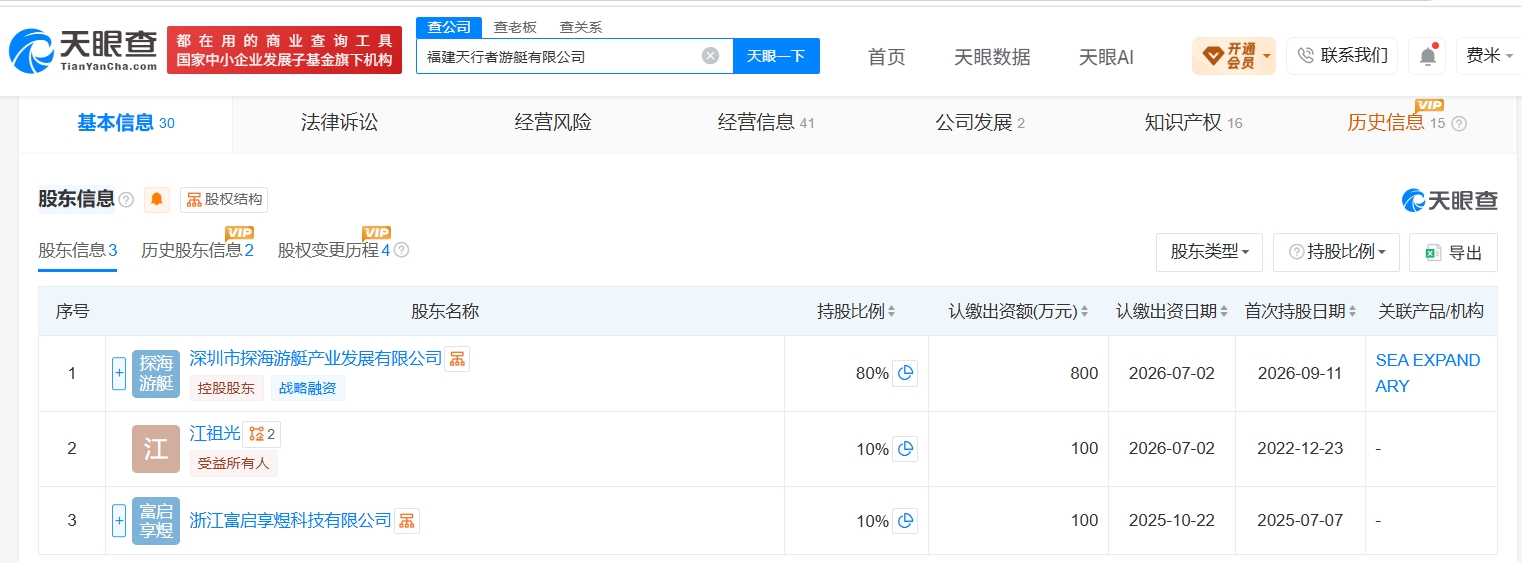View pie chart for 浙江富启享煜 10% share

905,521
